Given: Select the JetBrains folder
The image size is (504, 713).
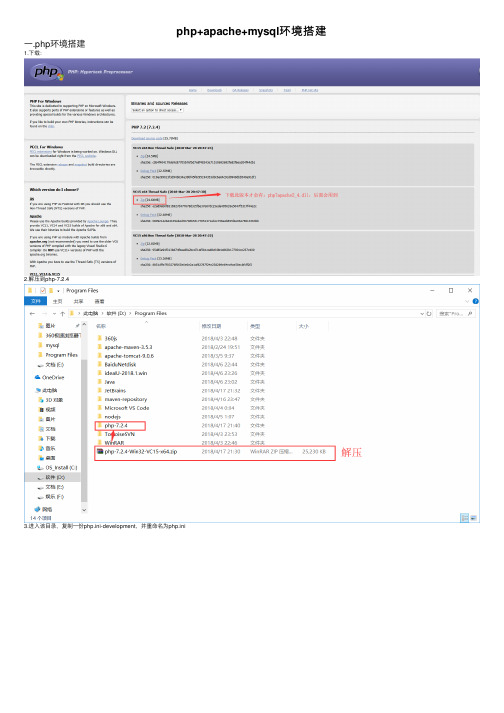Looking at the screenshot, I should (x=115, y=391).
